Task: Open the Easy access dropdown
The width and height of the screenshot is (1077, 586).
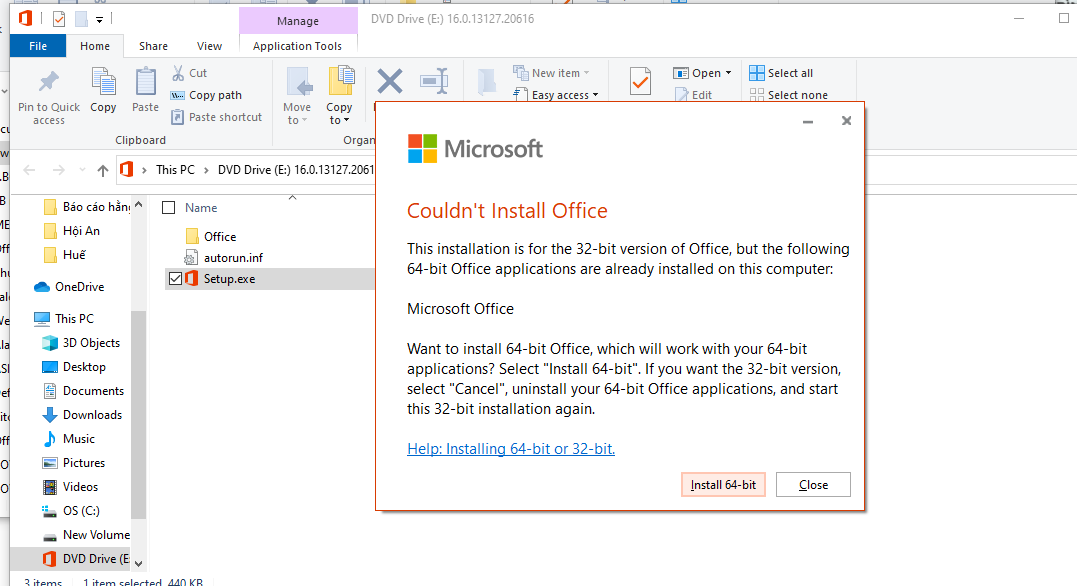Action: pyautogui.click(x=556, y=95)
